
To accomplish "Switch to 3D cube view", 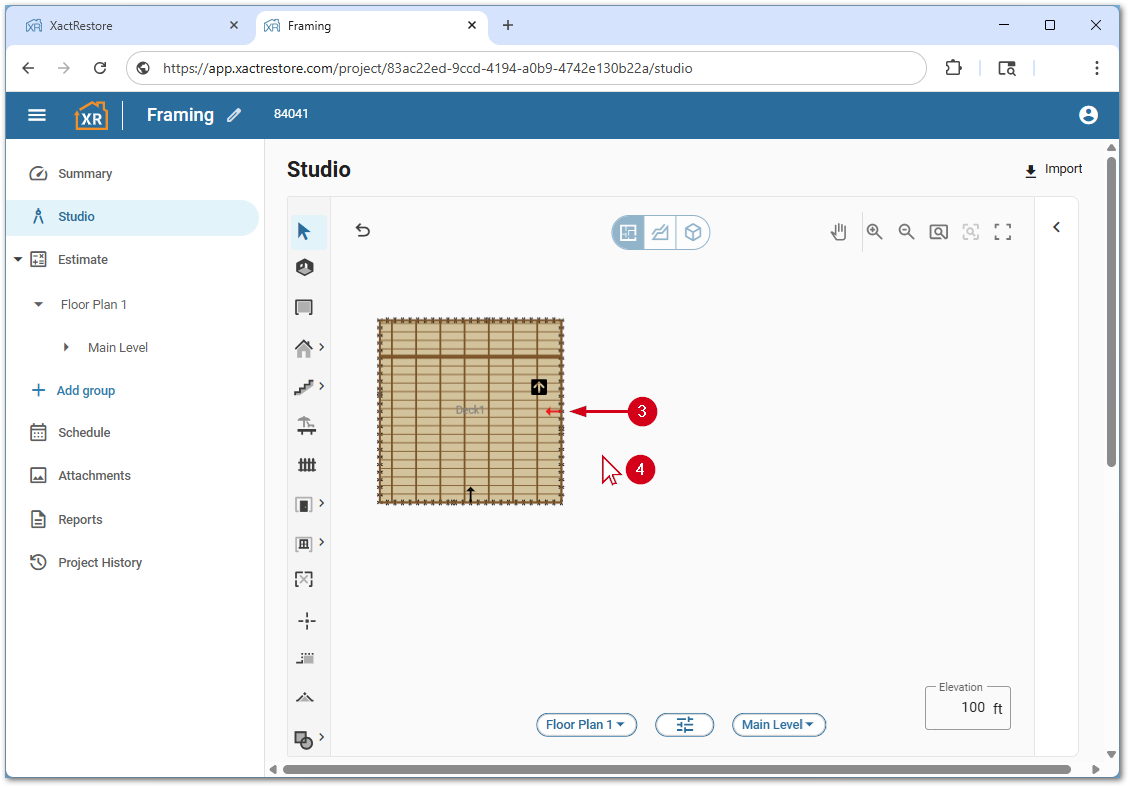I will coord(693,233).
